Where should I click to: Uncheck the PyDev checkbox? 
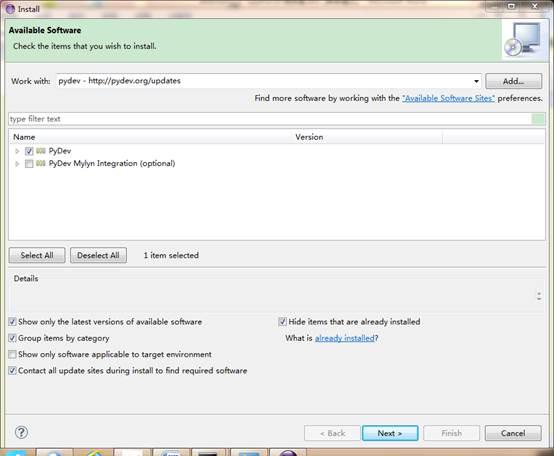click(x=29, y=151)
